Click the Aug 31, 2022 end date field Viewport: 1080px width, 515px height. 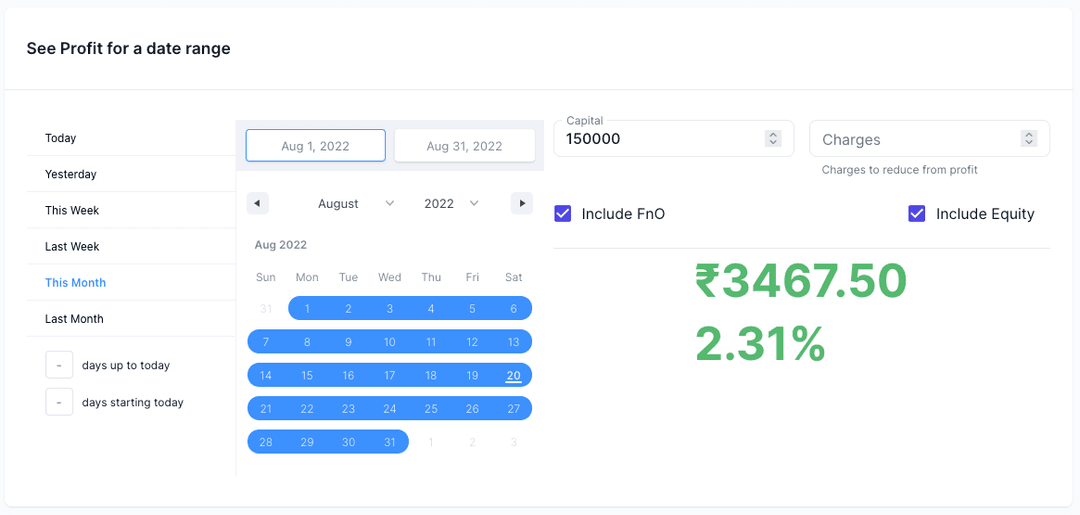tap(464, 146)
